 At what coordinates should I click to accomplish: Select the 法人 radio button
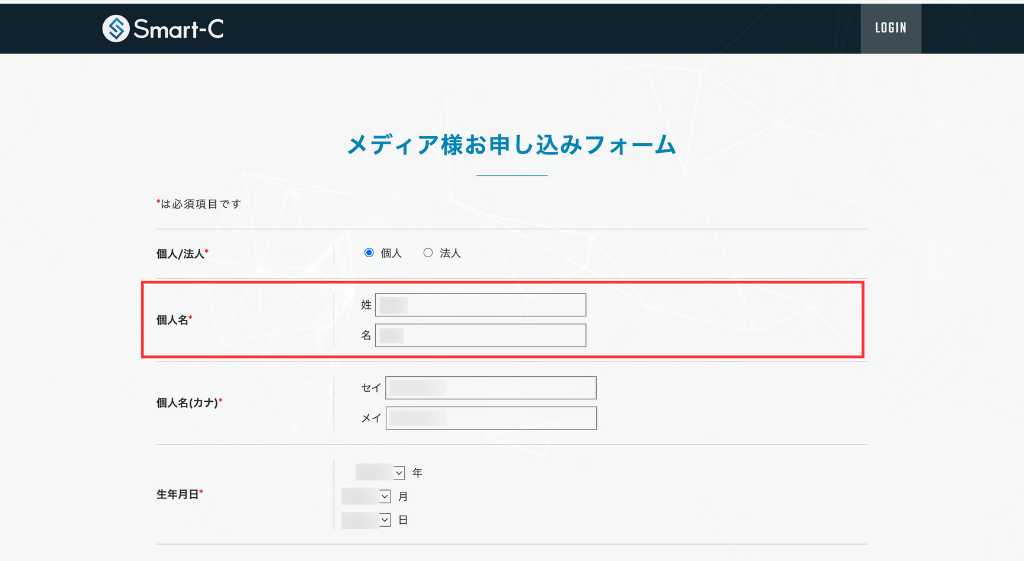(428, 253)
